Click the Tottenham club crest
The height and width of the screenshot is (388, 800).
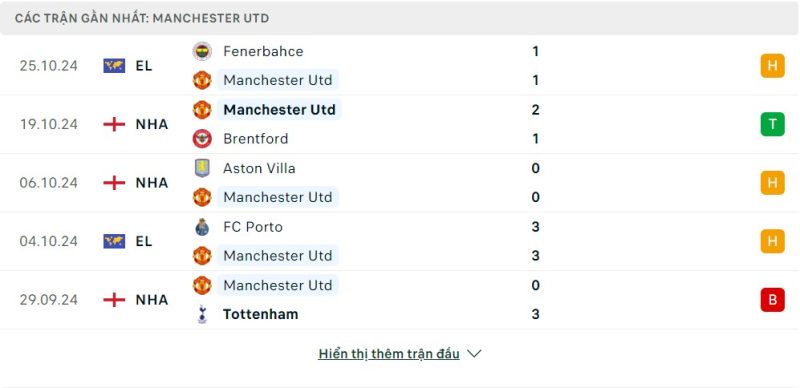[202, 314]
